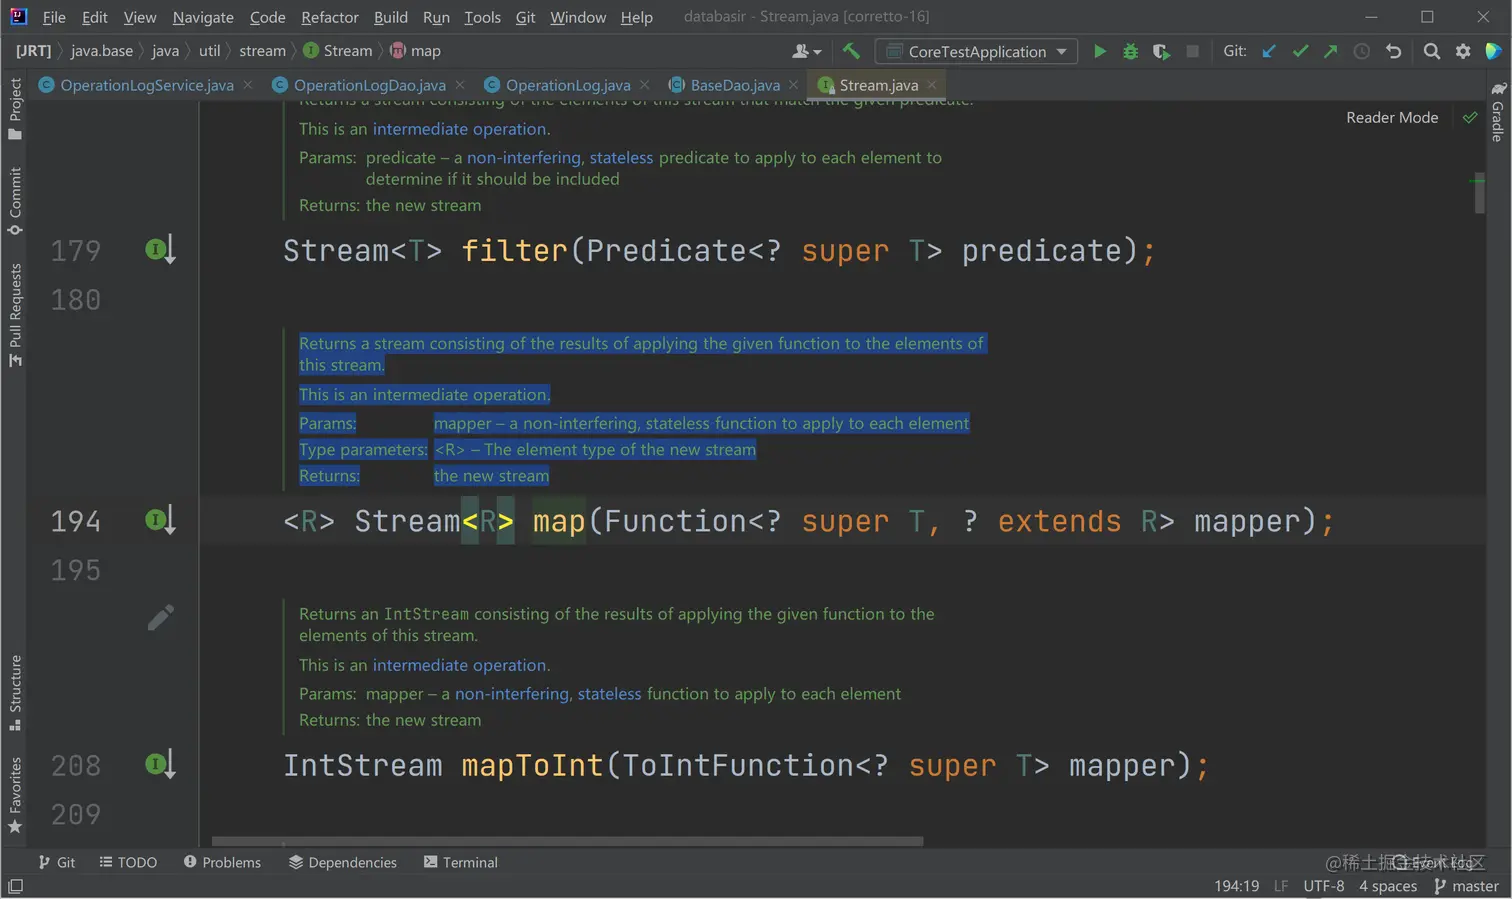Open the Commit tool window
This screenshot has width=1512, height=899.
[15, 201]
